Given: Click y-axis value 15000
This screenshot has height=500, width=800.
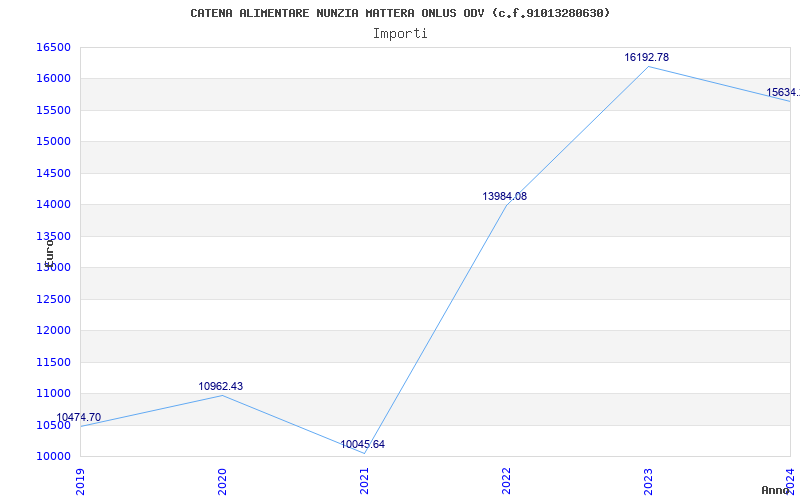Looking at the screenshot, I should coord(53,141).
